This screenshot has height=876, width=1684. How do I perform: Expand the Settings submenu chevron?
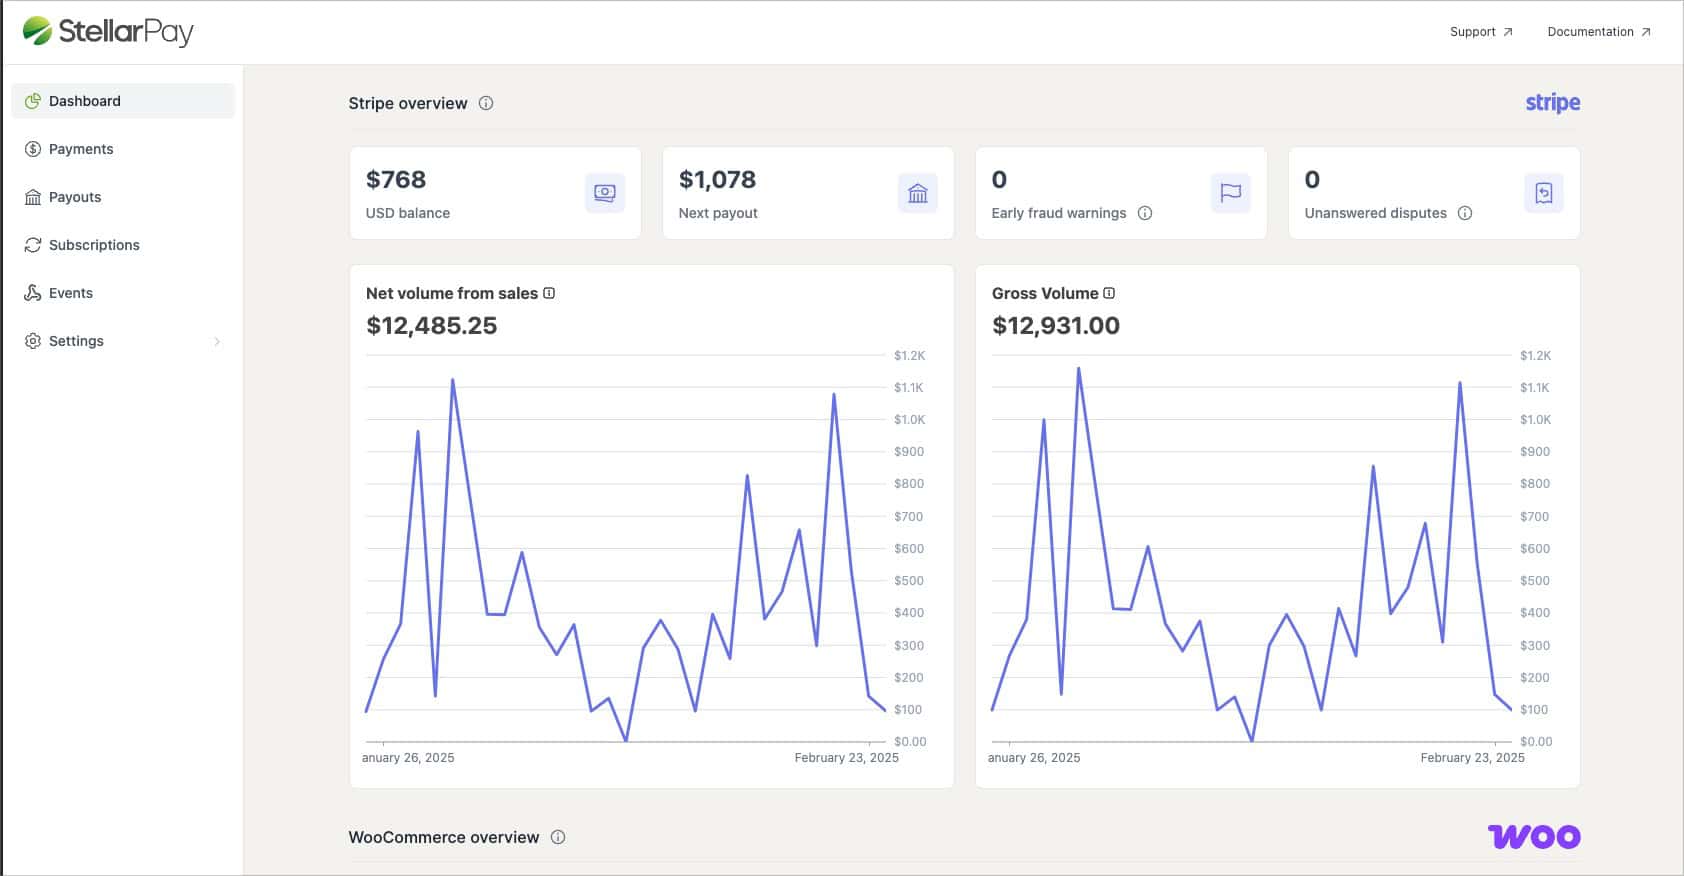(217, 341)
